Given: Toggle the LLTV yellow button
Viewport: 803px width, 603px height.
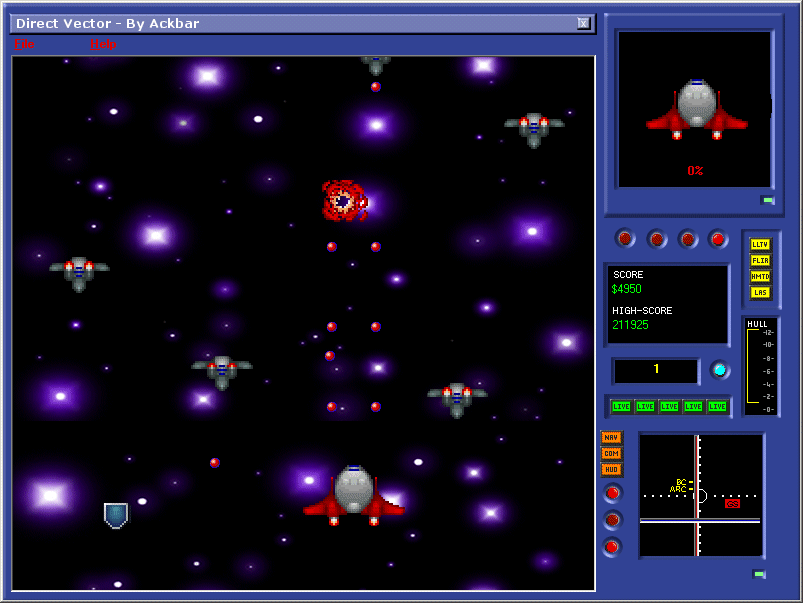Looking at the screenshot, I should pos(760,244).
